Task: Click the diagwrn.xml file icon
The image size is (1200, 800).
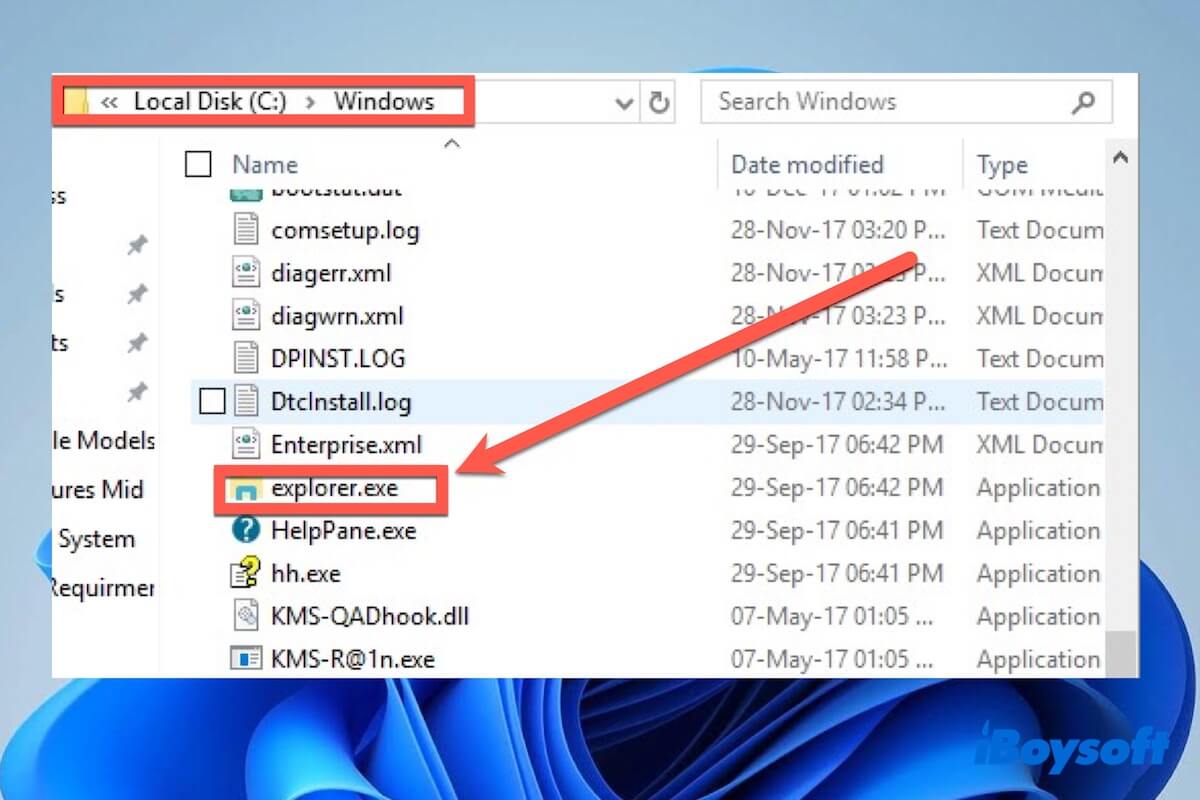Action: (246, 316)
